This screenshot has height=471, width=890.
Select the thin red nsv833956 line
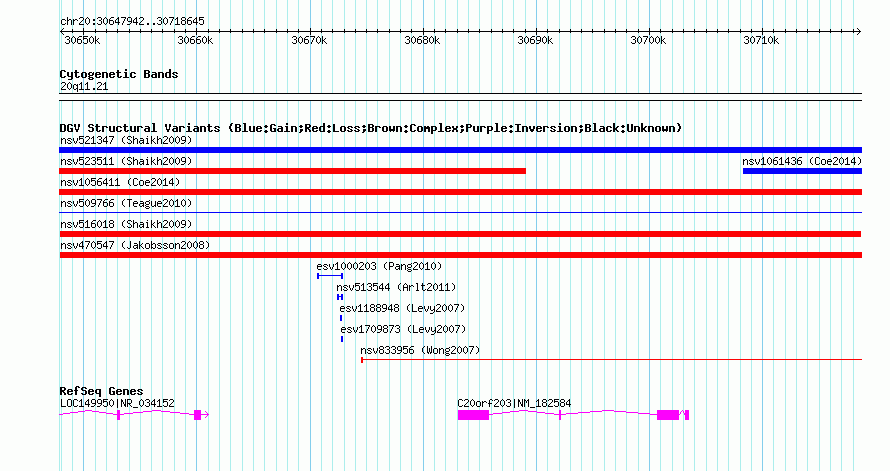coord(611,360)
